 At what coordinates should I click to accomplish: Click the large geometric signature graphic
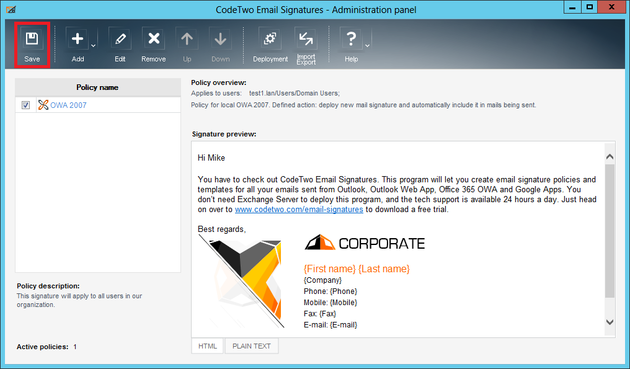[241, 281]
